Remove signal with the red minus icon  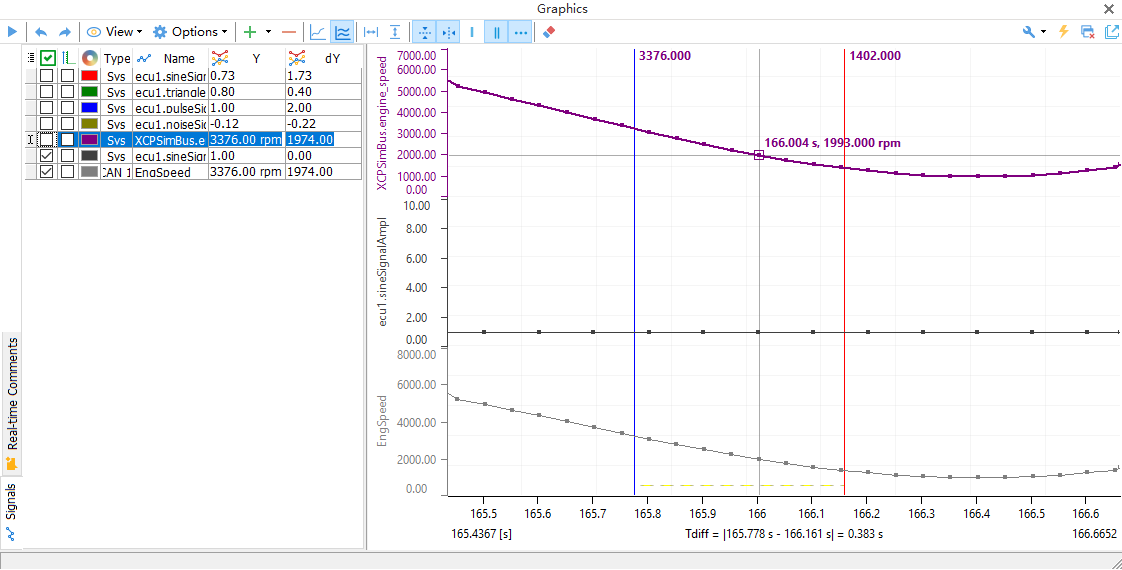288,32
